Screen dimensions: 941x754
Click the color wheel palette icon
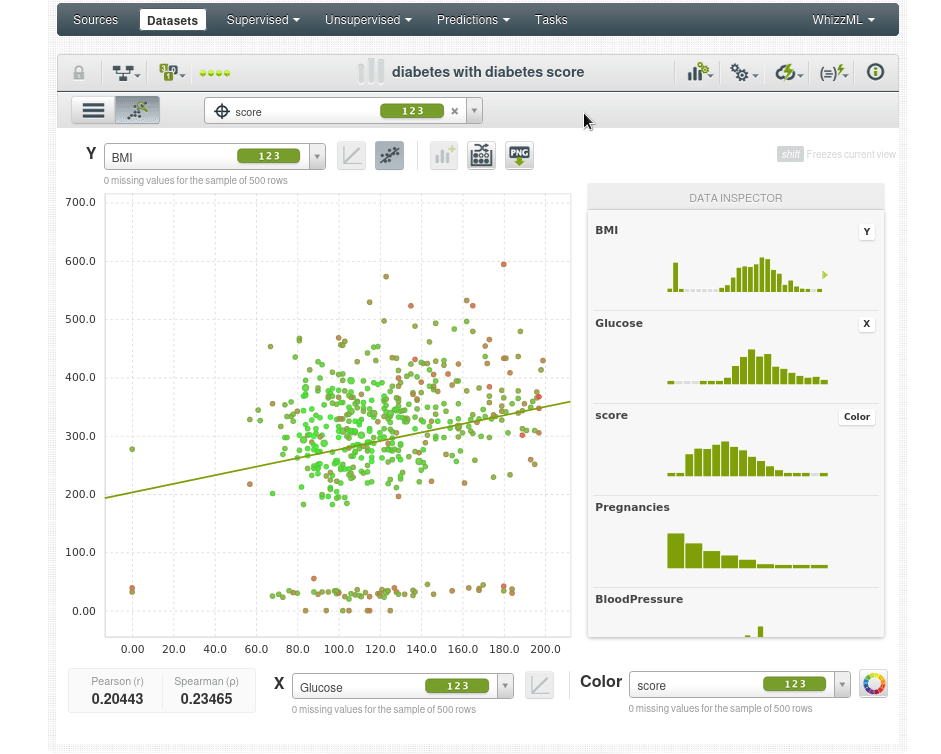pyautogui.click(x=873, y=684)
